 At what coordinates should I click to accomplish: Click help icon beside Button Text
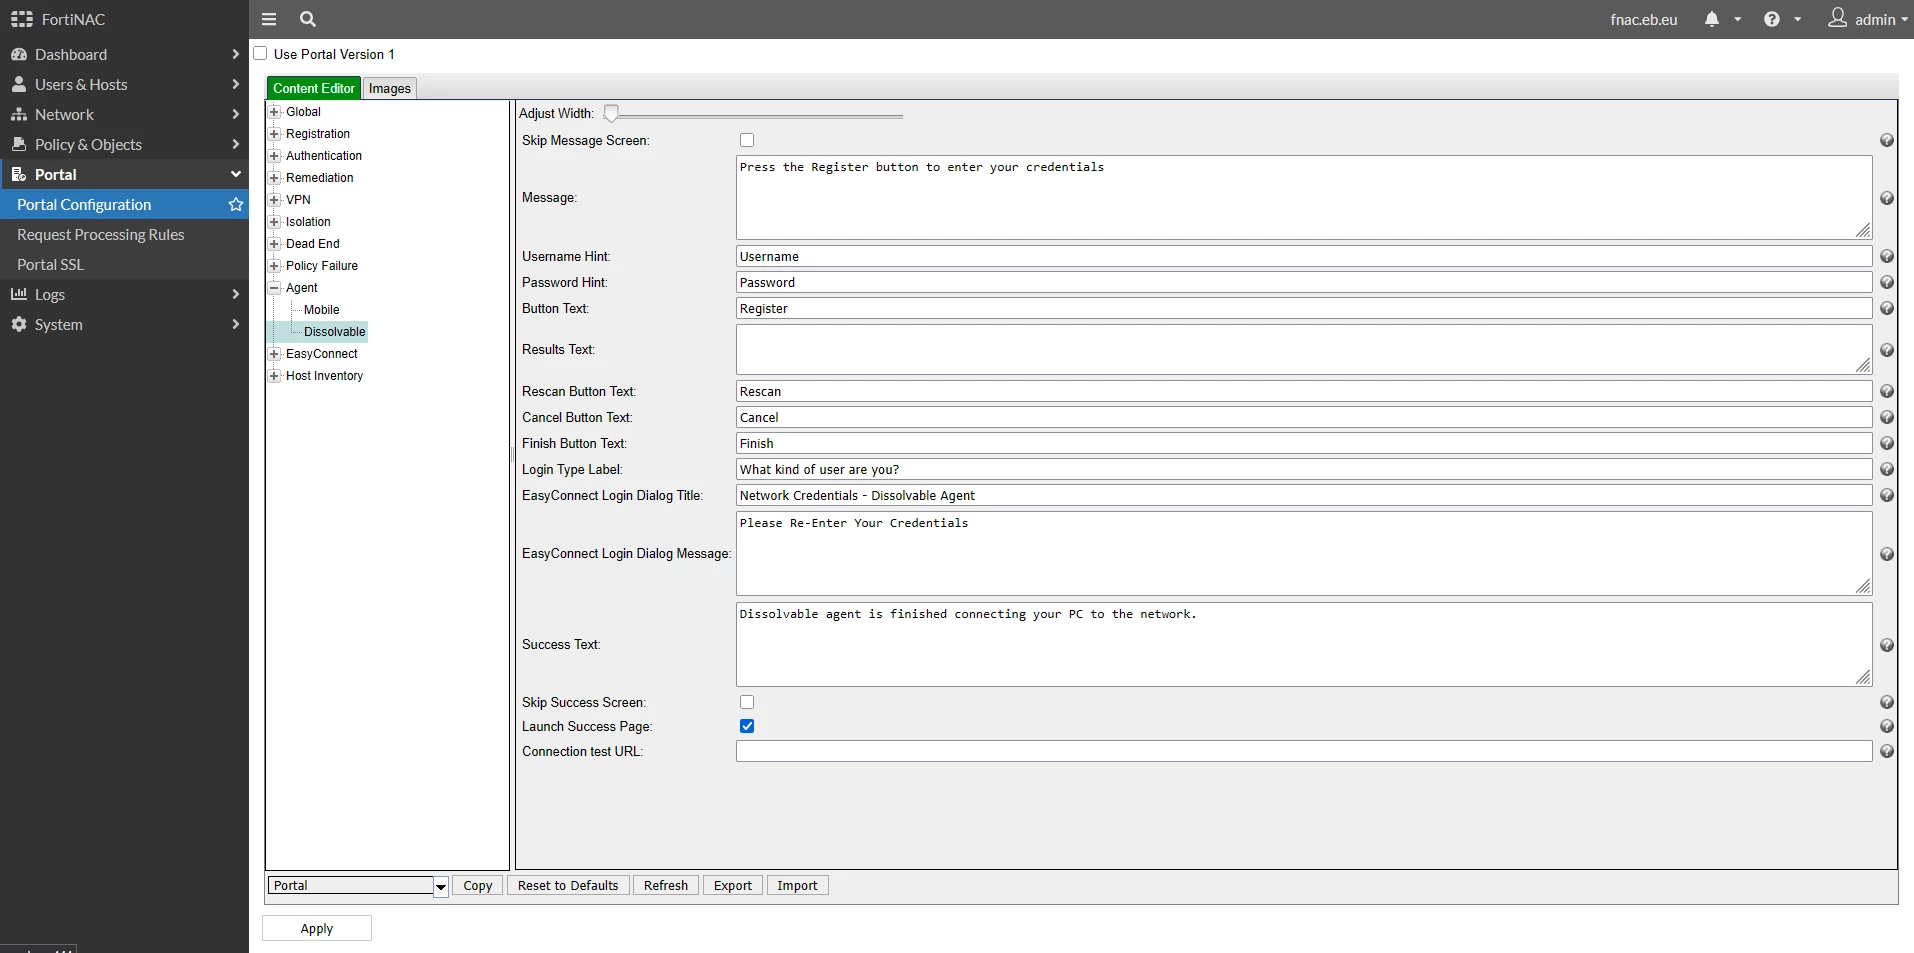tap(1887, 309)
